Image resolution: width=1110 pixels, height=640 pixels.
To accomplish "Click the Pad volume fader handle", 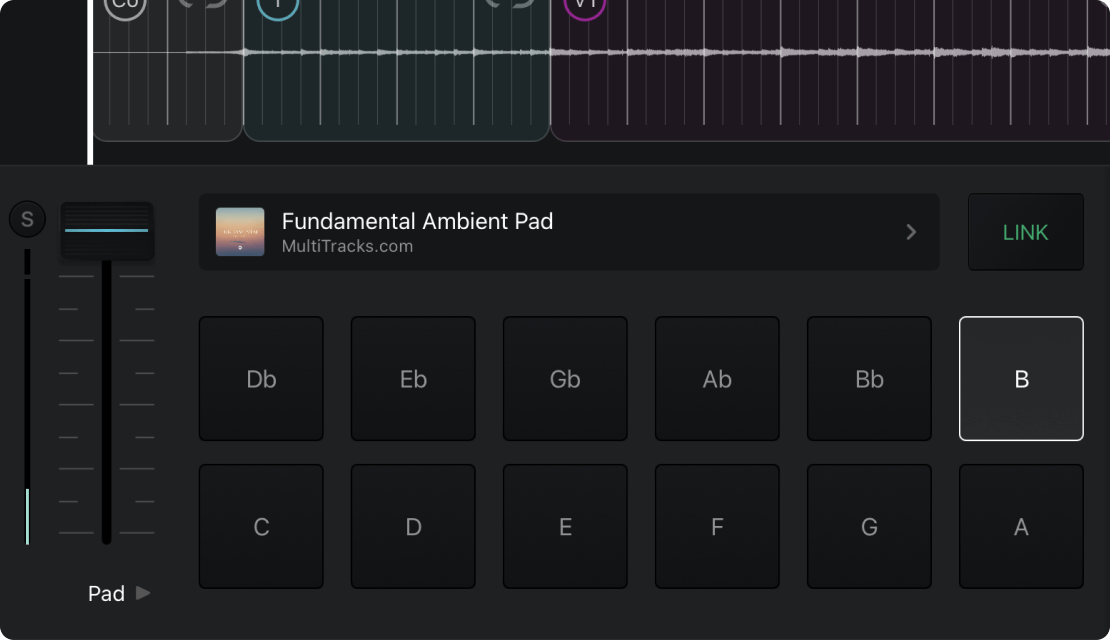I will tap(106, 230).
